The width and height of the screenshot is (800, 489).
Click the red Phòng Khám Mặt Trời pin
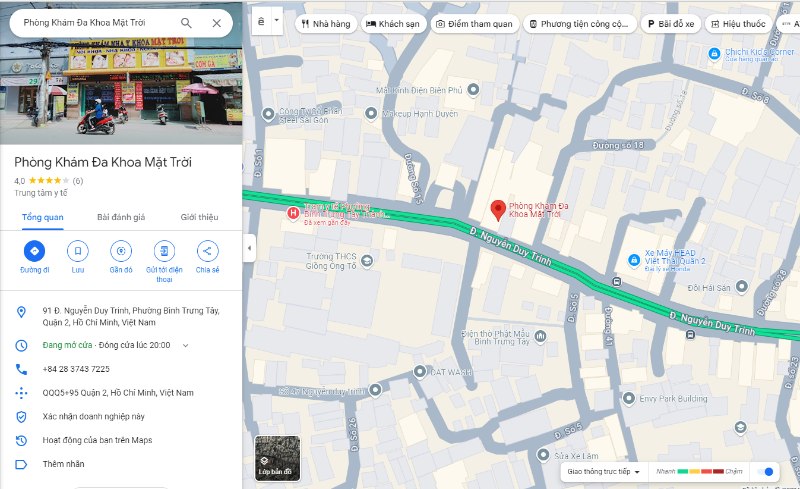point(498,210)
